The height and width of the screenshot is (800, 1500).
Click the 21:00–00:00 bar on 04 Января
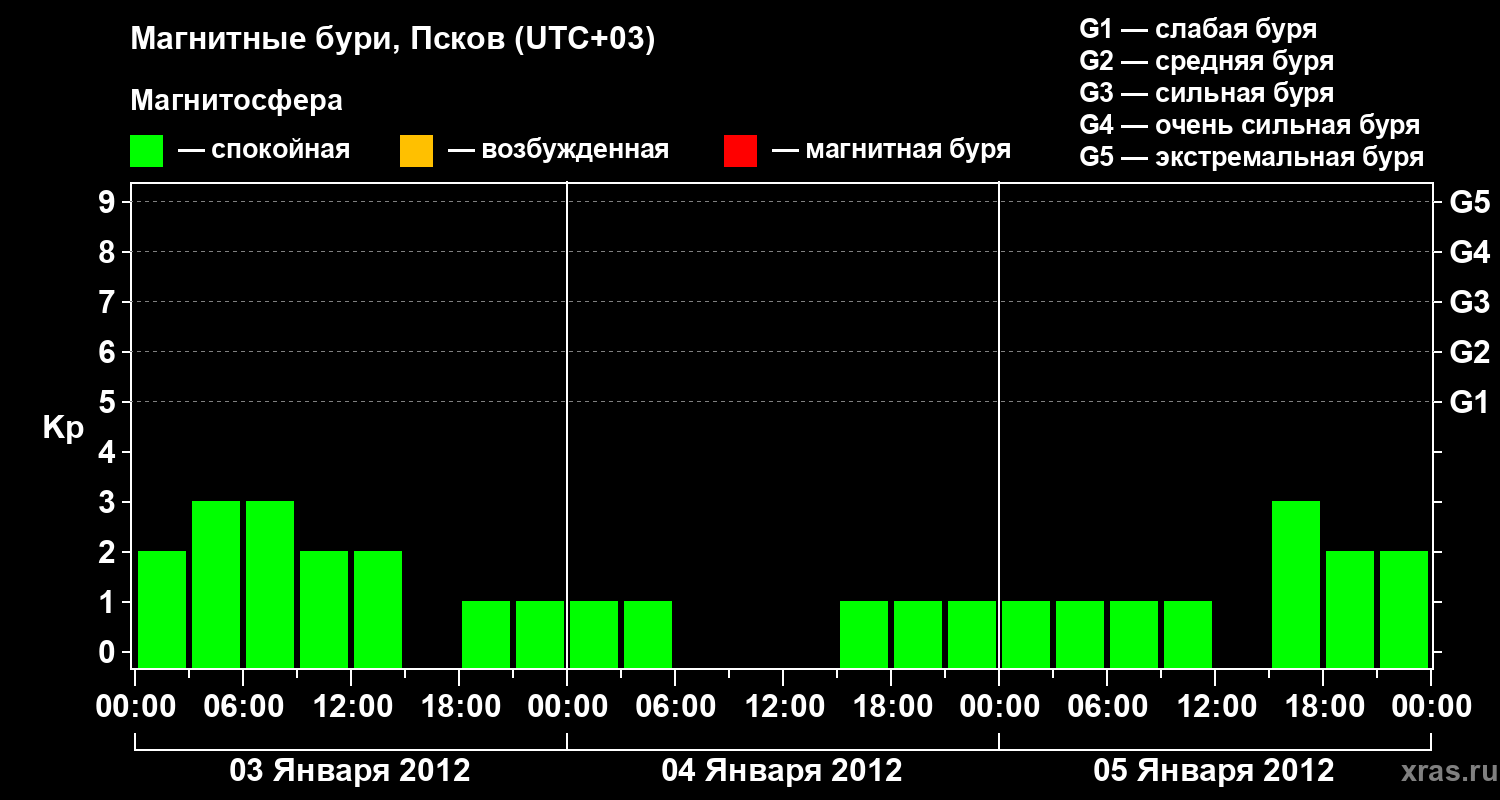pos(972,634)
